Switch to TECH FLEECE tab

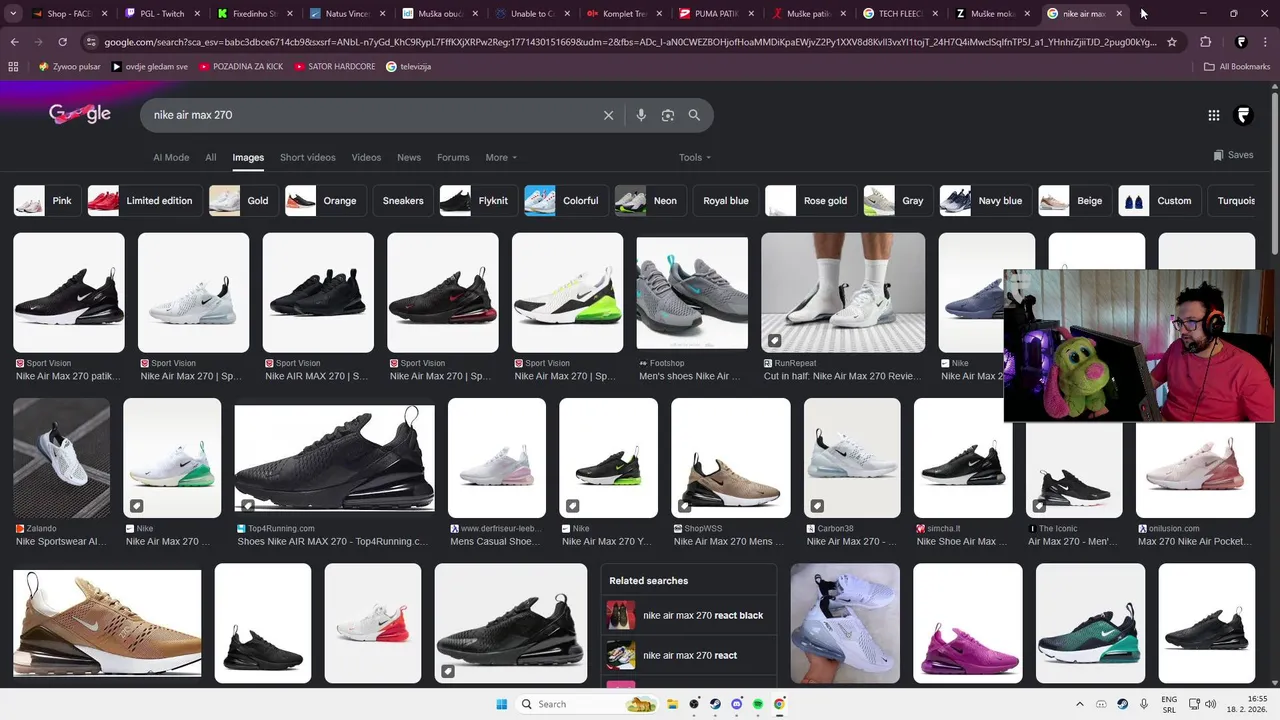click(899, 14)
